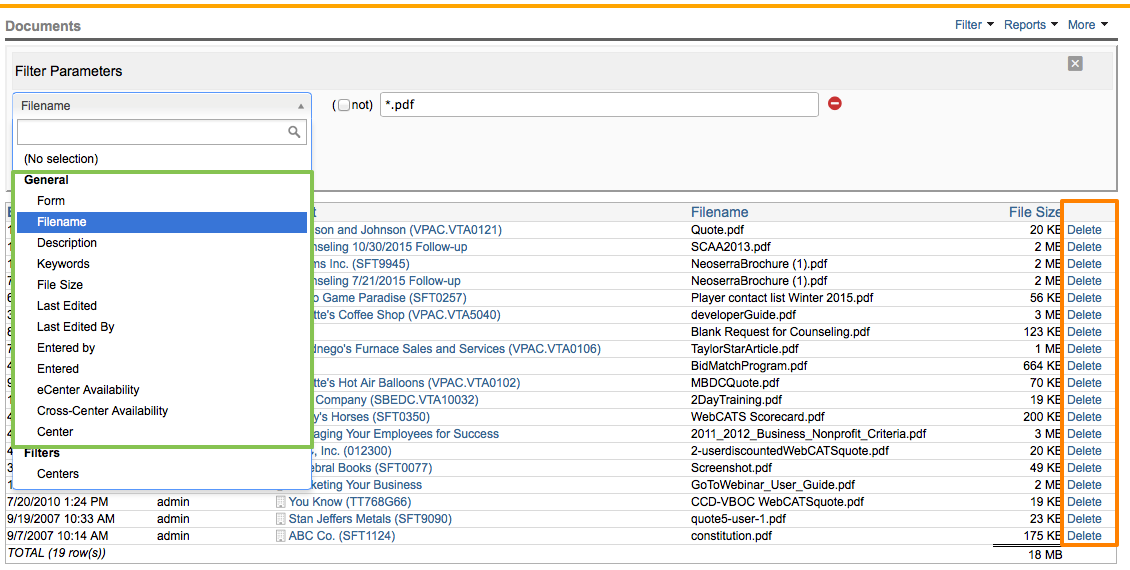
Task: Click the magnifier icon in dropdown search
Action: (294, 132)
